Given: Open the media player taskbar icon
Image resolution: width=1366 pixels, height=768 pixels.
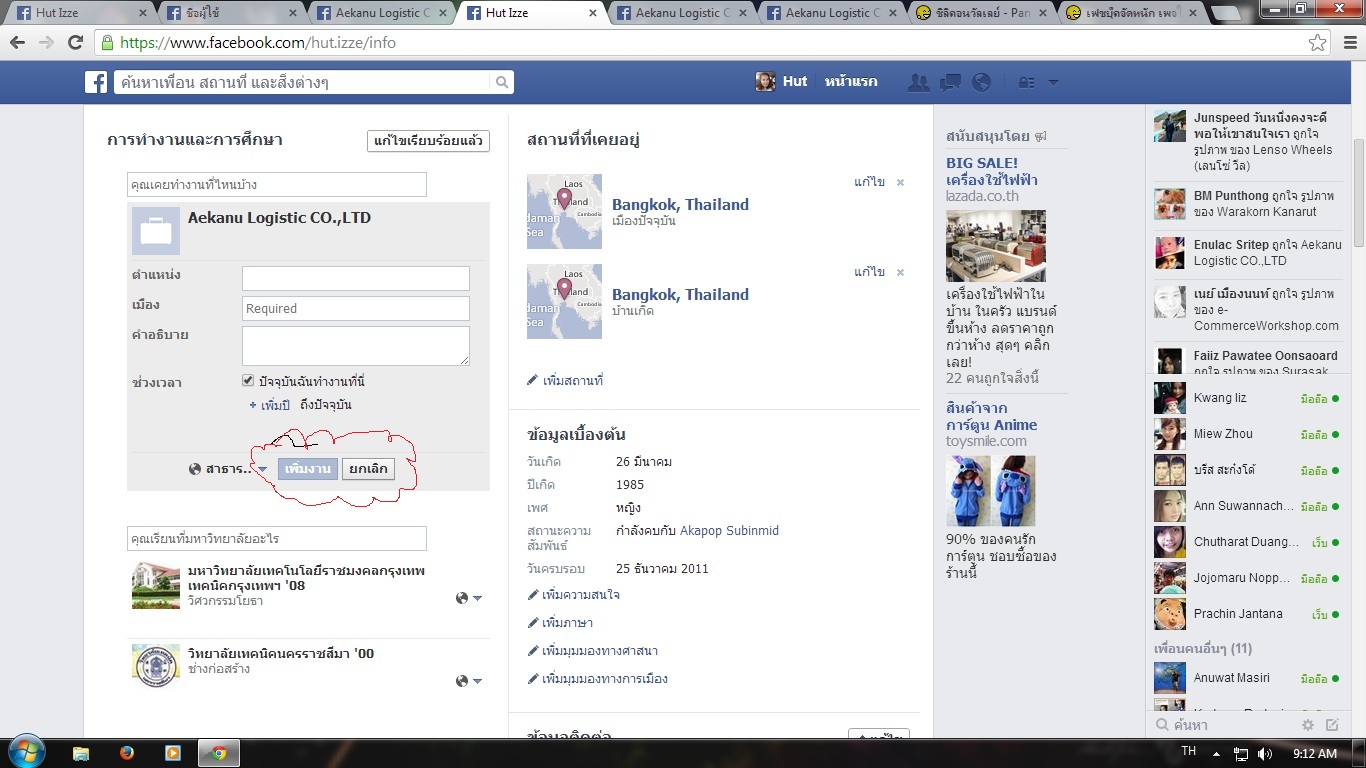Looking at the screenshot, I should coord(173,753).
